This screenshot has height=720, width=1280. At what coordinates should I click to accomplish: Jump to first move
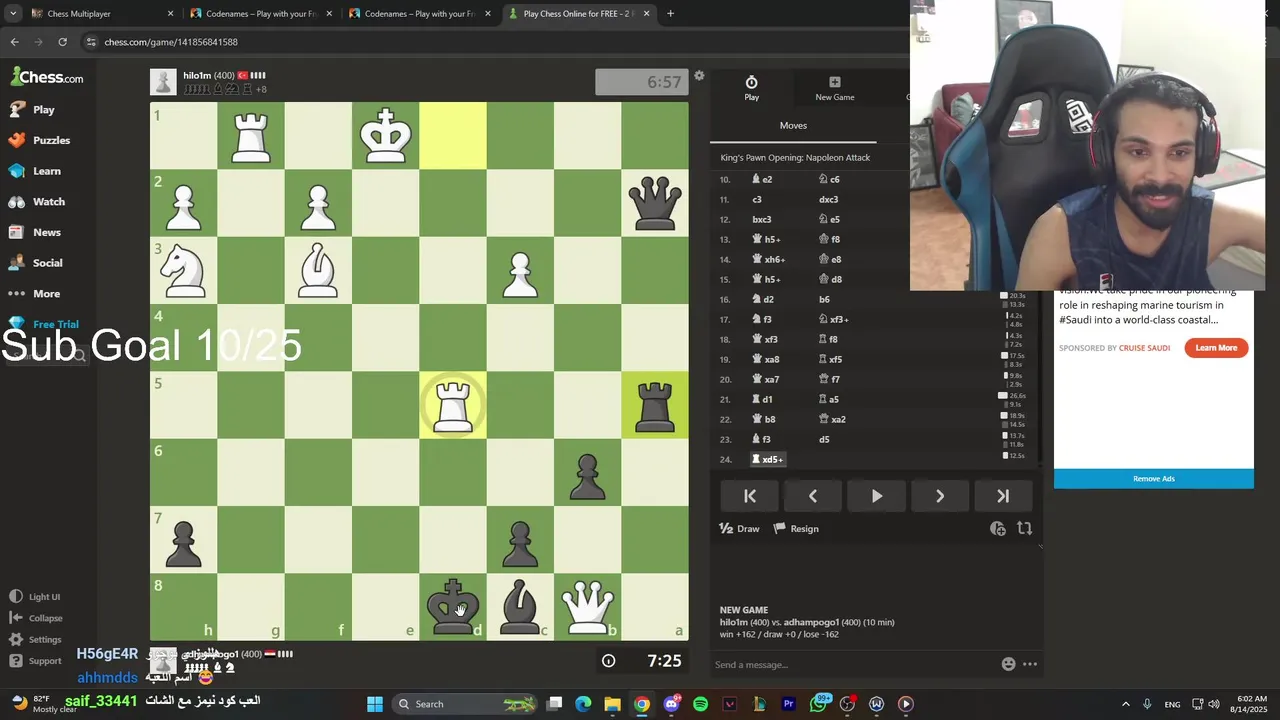[x=750, y=496]
